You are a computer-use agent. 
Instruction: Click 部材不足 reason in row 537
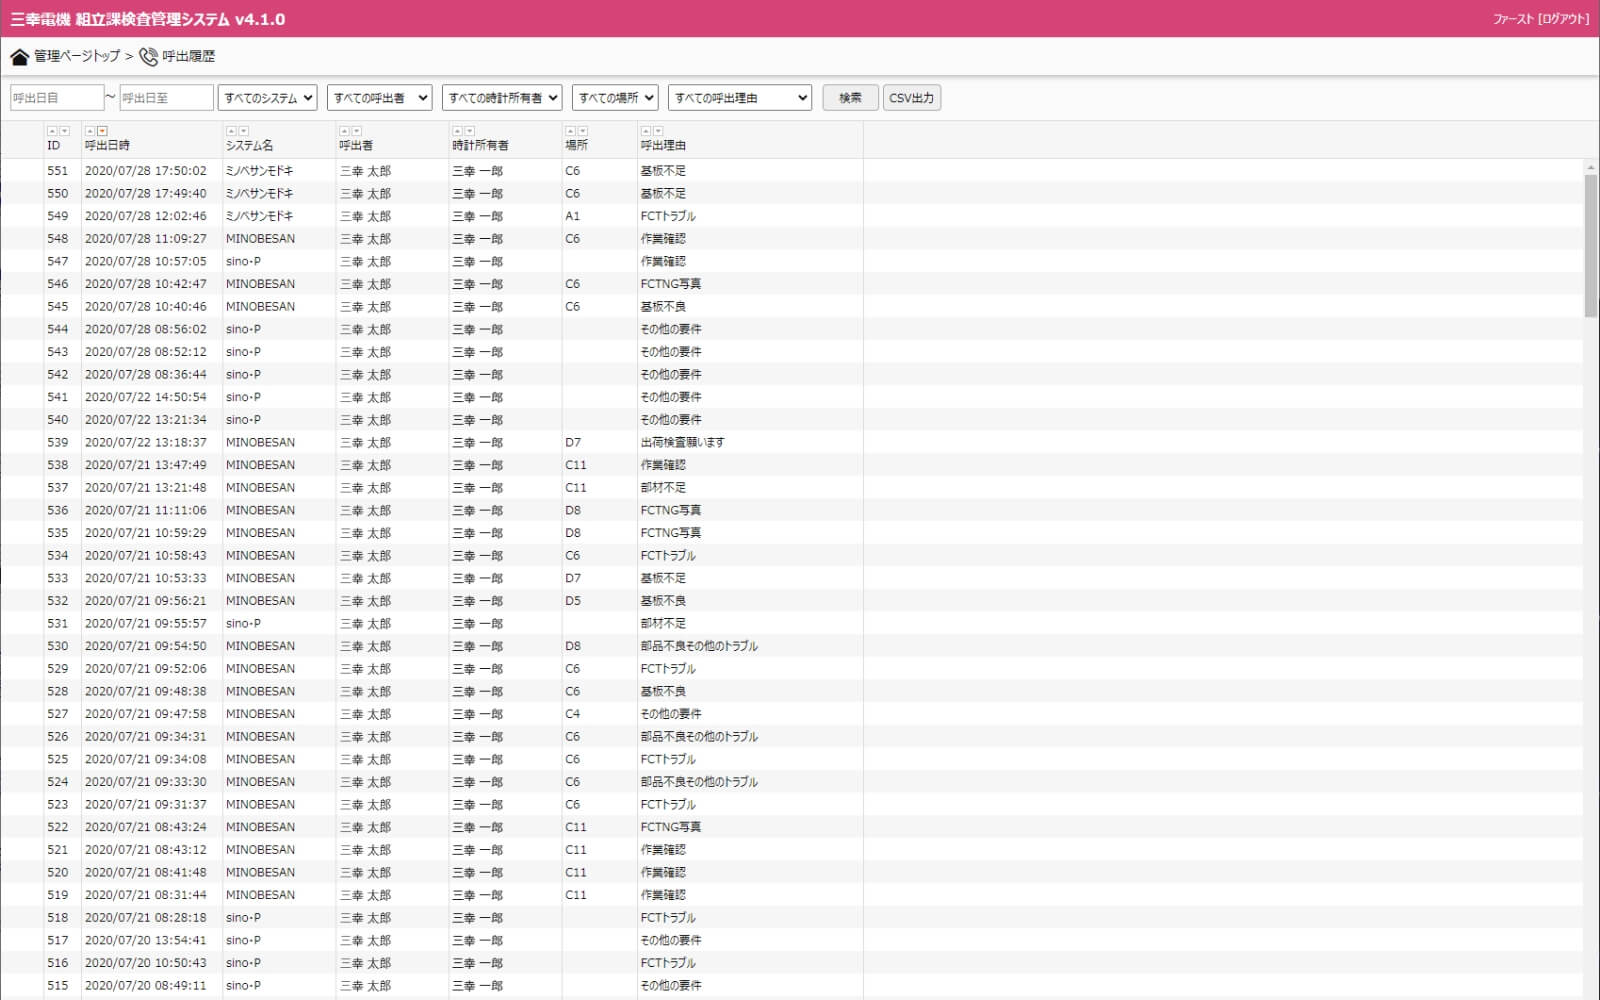663,487
